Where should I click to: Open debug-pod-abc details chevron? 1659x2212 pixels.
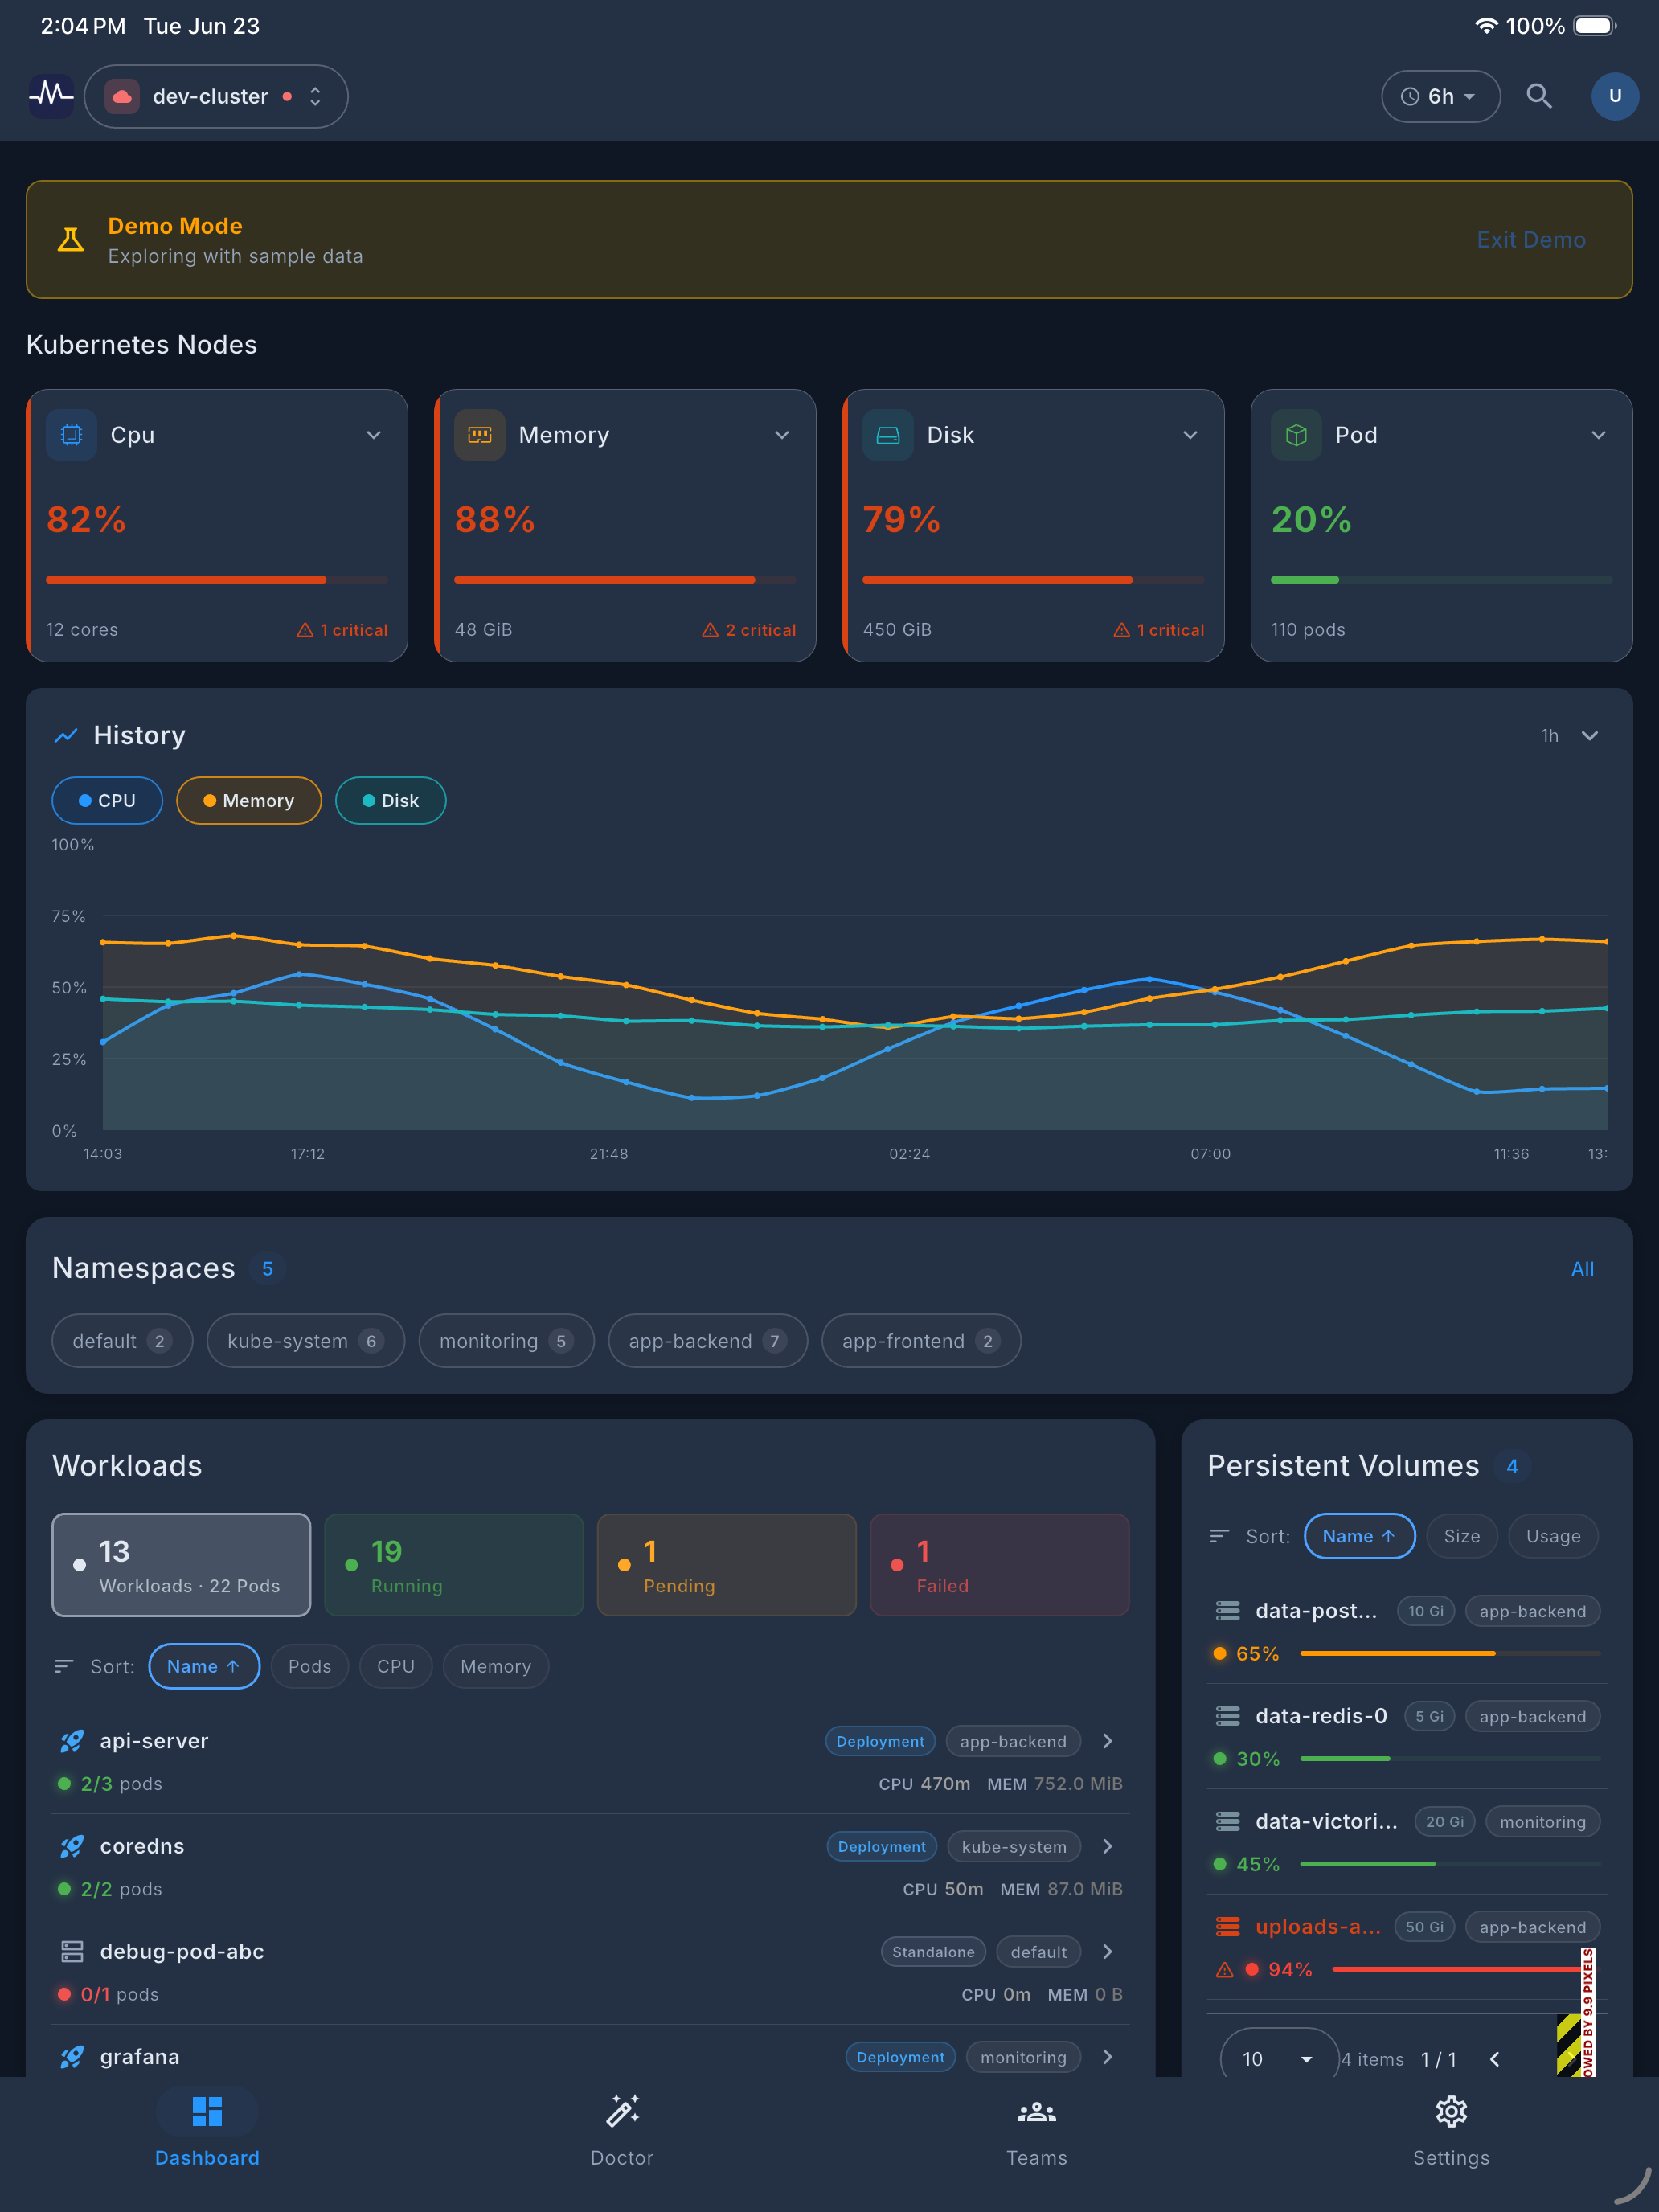[1107, 1951]
